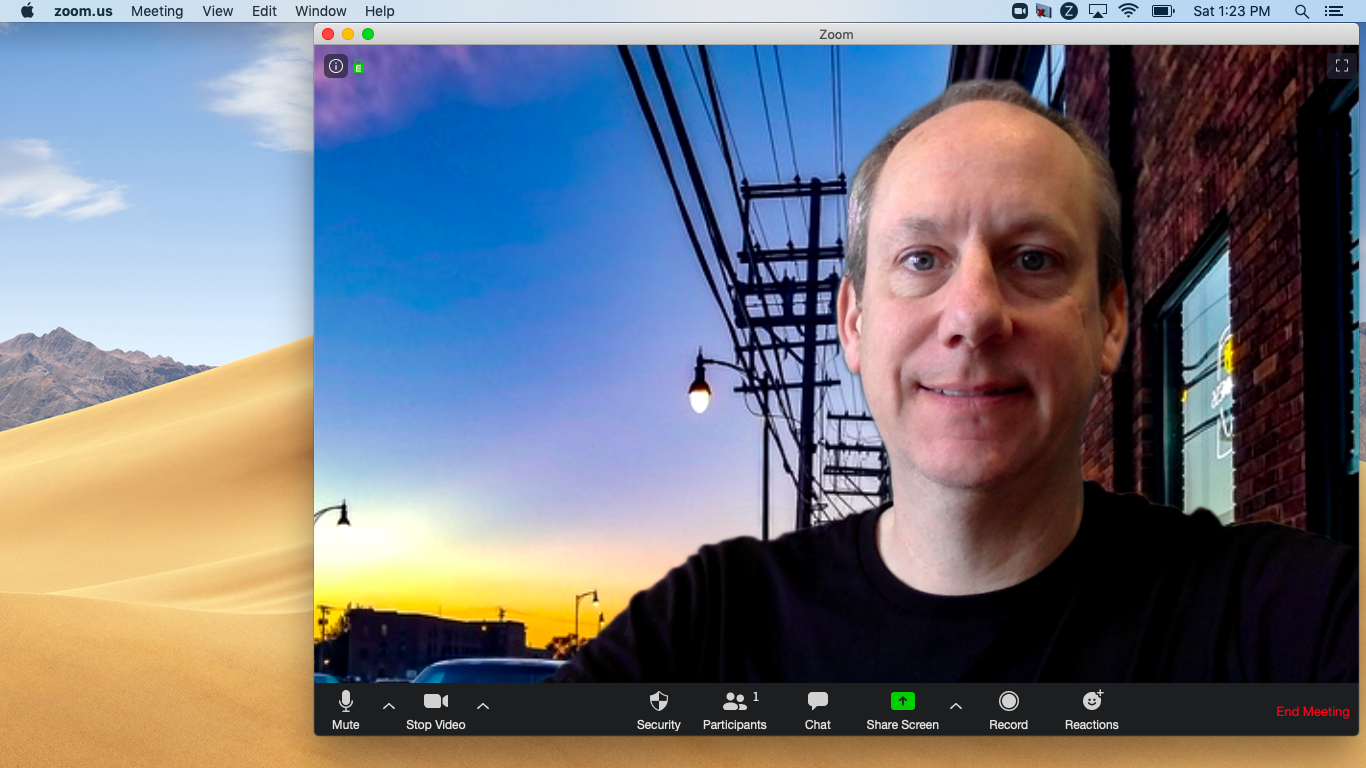Click the Wi-Fi menu bar icon
Viewport: 1366px width, 768px height.
click(1129, 11)
